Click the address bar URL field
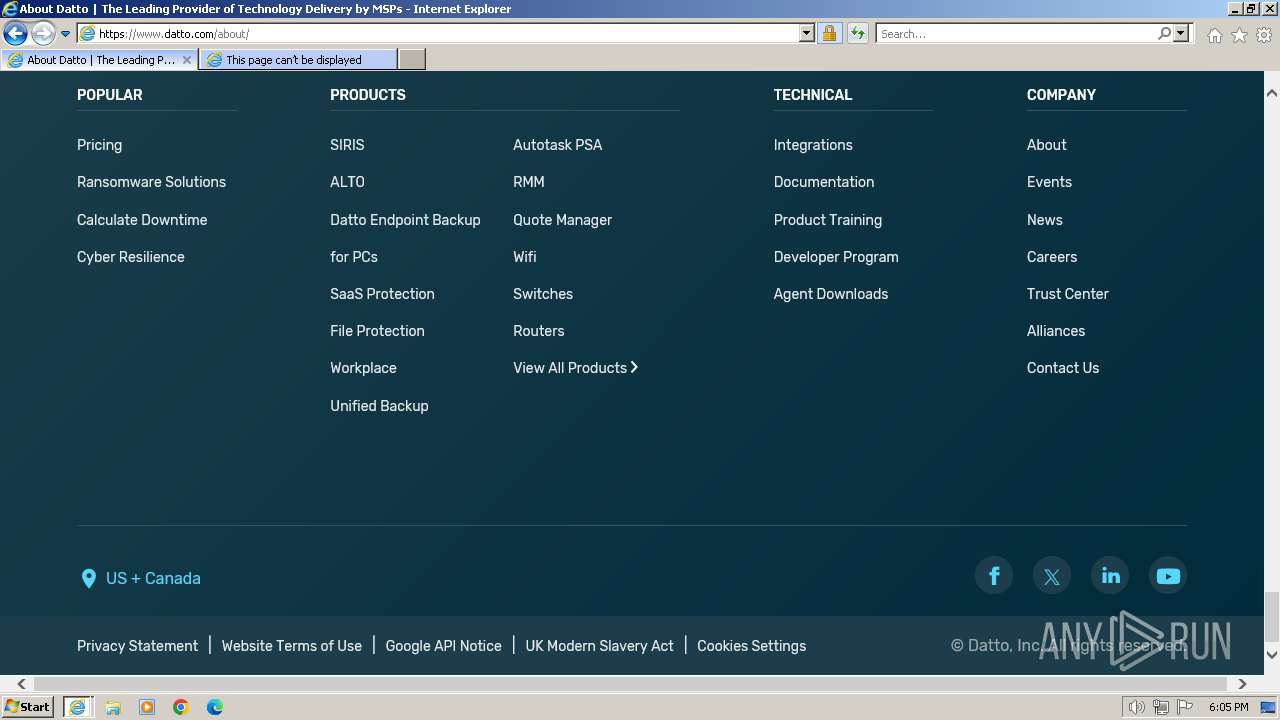 tap(445, 33)
